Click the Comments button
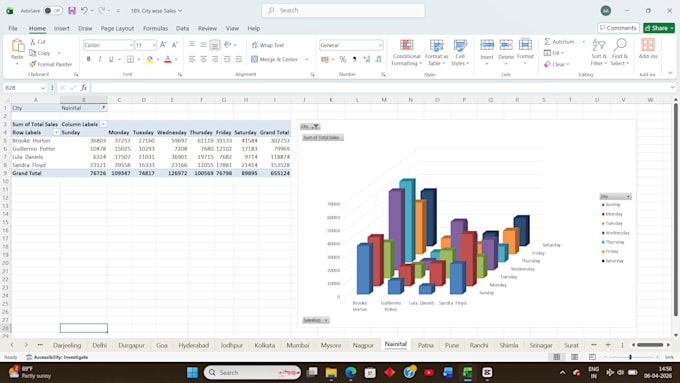This screenshot has height=383, width=680. tap(618, 28)
